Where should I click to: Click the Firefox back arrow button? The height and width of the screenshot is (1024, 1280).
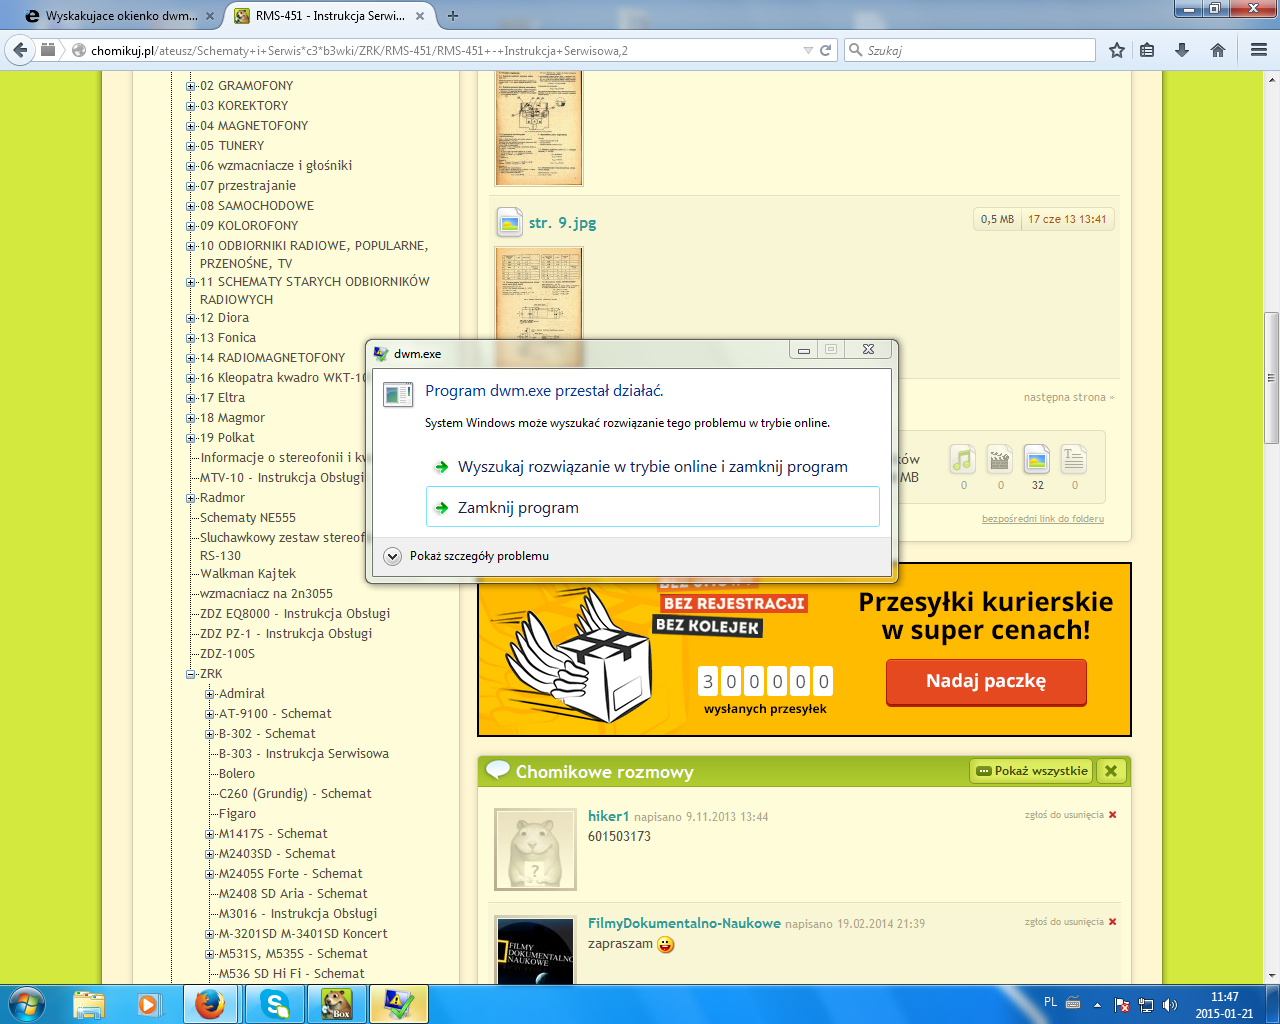(x=21, y=50)
